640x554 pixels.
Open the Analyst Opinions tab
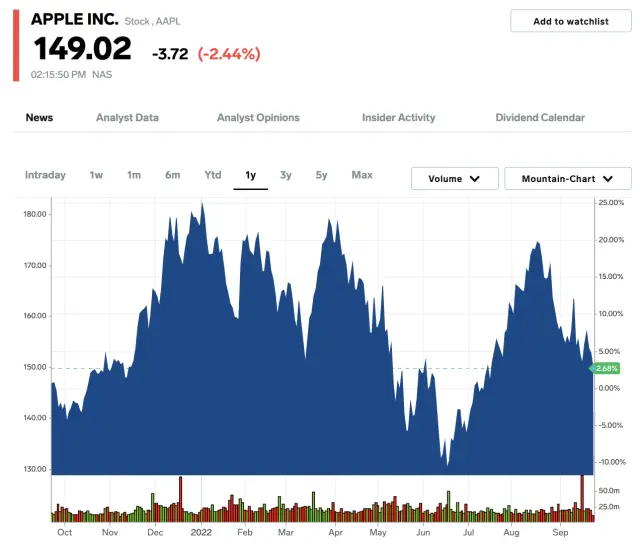pyautogui.click(x=258, y=117)
